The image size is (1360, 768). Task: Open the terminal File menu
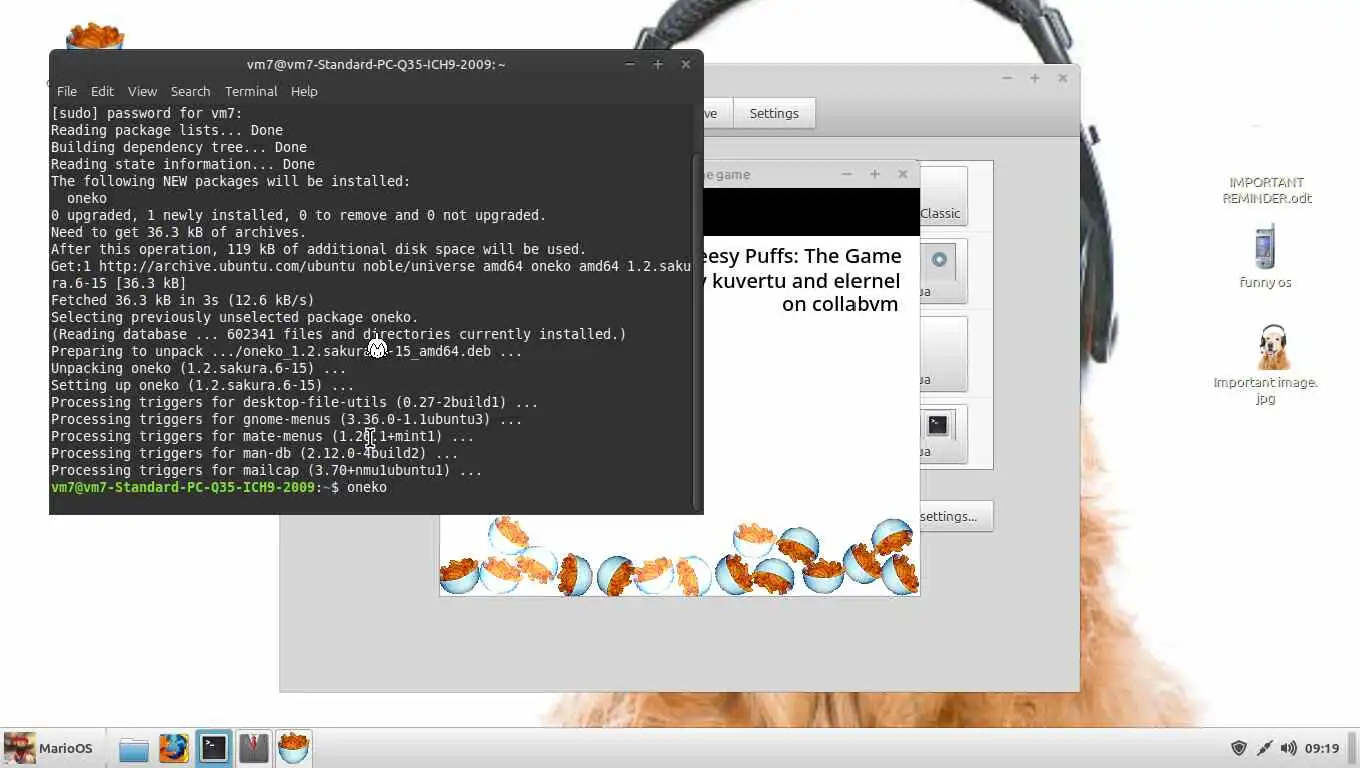coord(67,91)
